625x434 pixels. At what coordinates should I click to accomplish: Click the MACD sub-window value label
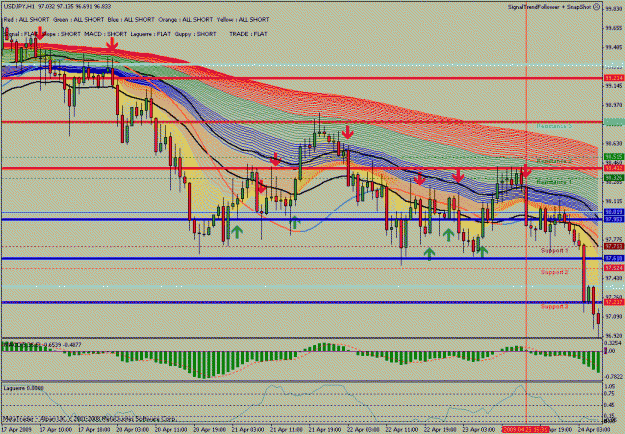click(42, 344)
